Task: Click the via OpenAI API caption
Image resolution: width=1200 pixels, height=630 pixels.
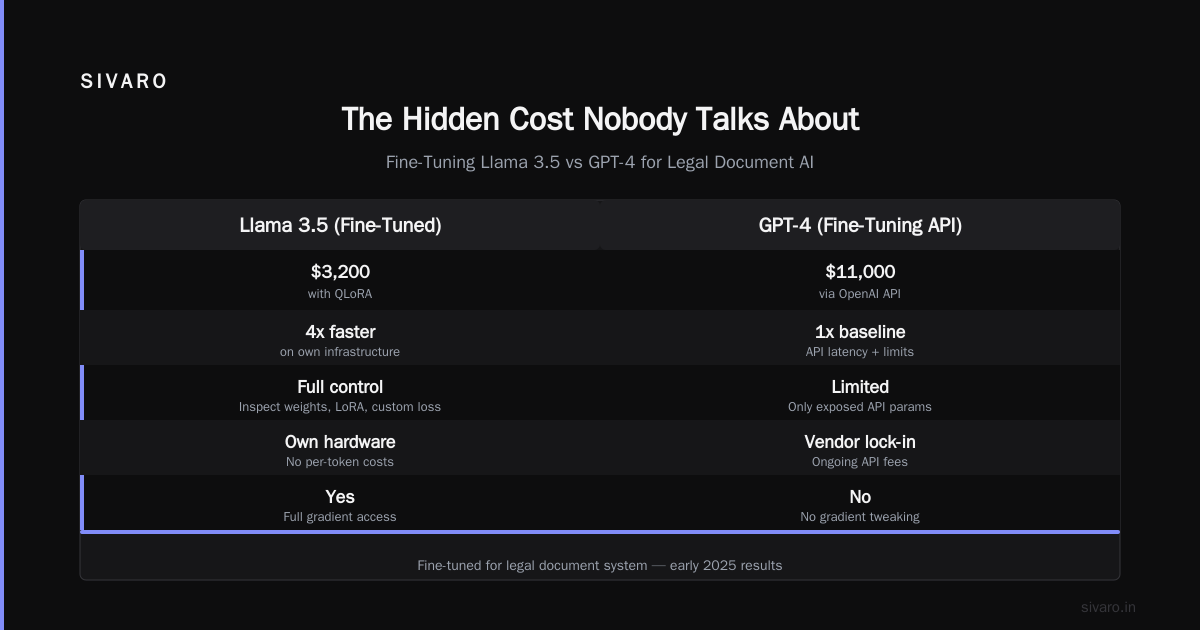Action: 860,294
